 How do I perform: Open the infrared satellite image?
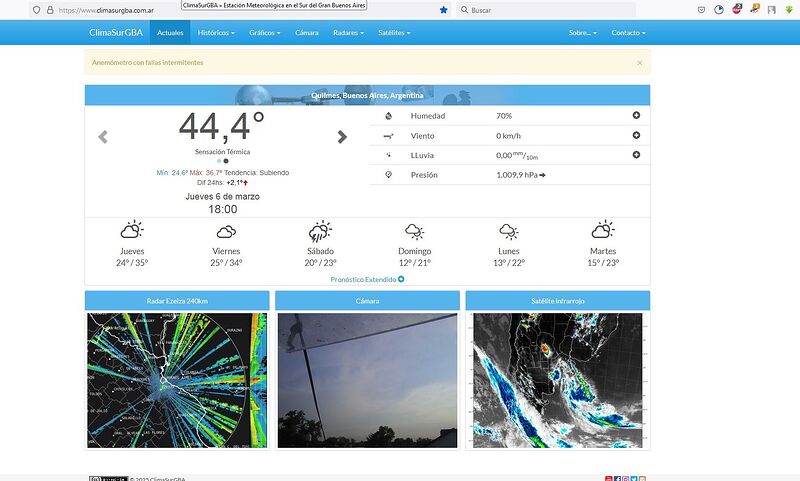click(558, 380)
